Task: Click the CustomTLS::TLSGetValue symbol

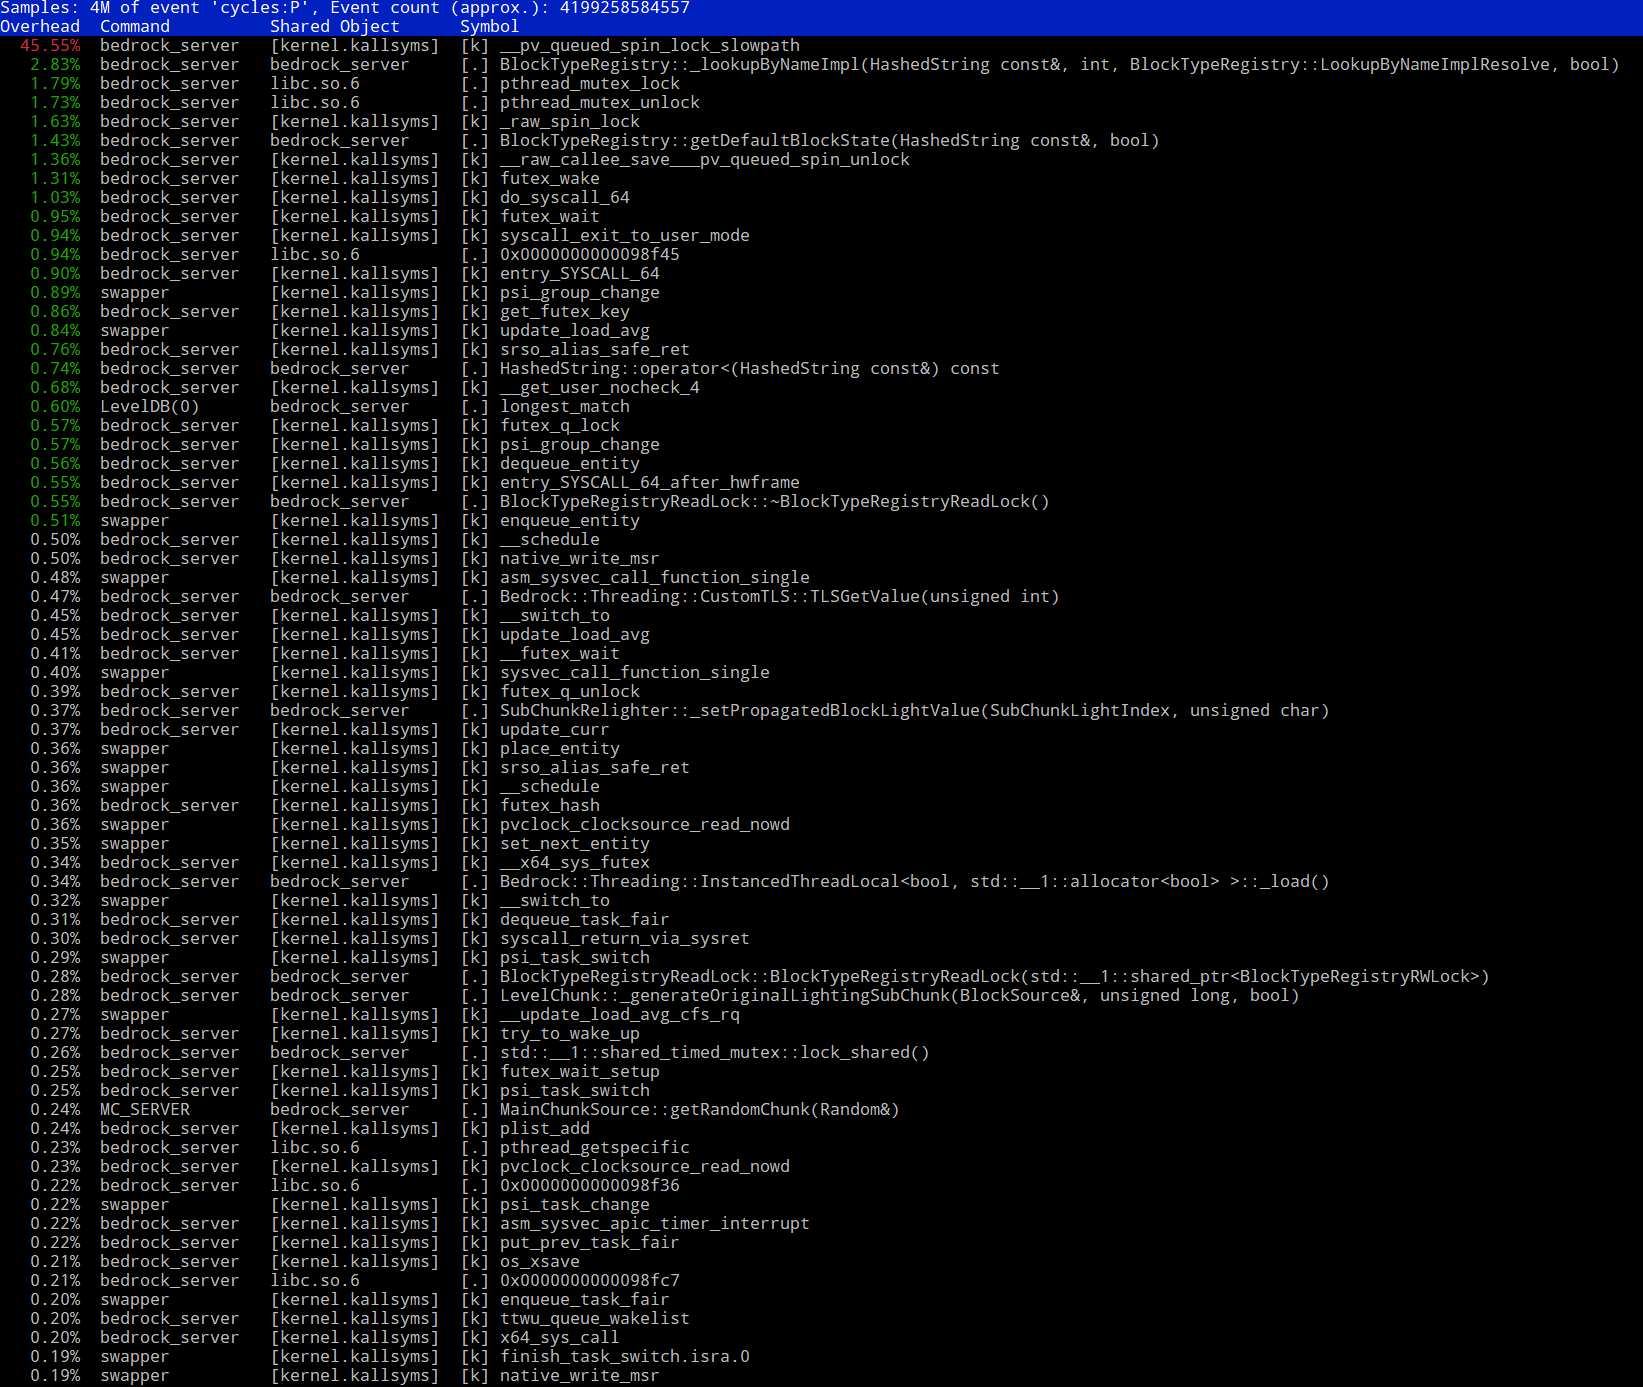Action: (x=780, y=597)
